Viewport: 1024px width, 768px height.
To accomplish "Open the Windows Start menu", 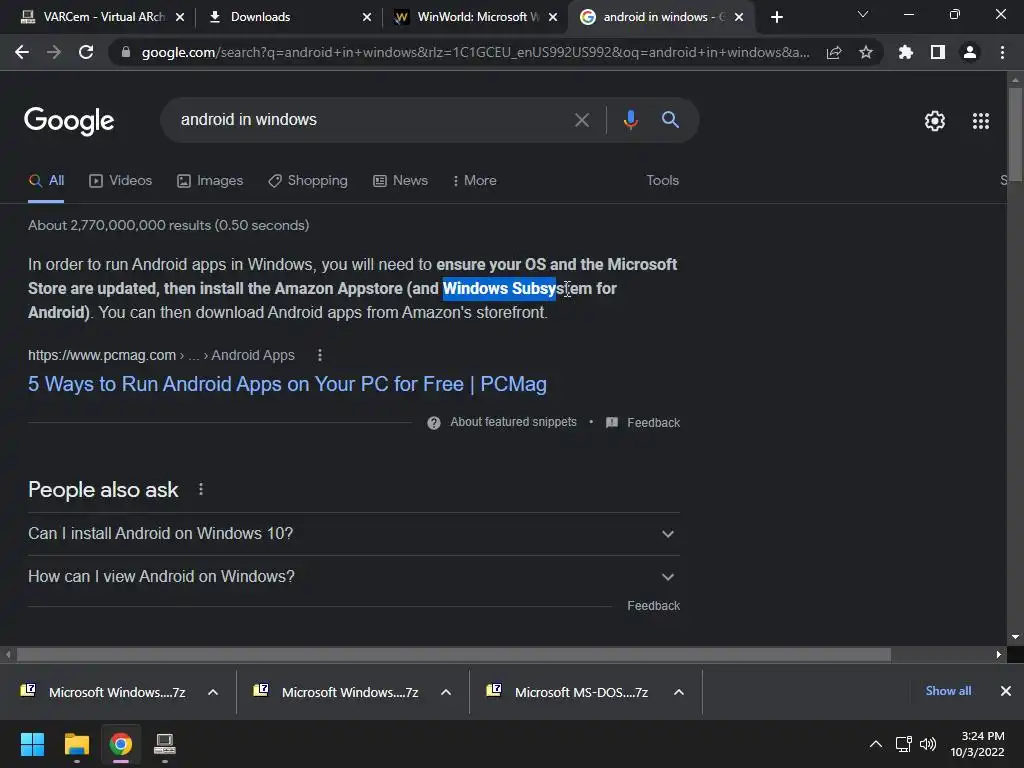I will [32, 744].
